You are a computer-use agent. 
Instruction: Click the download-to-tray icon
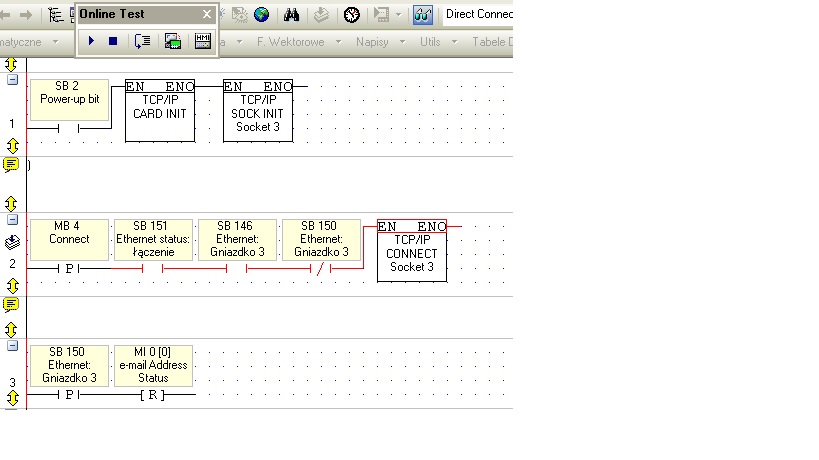(x=321, y=15)
